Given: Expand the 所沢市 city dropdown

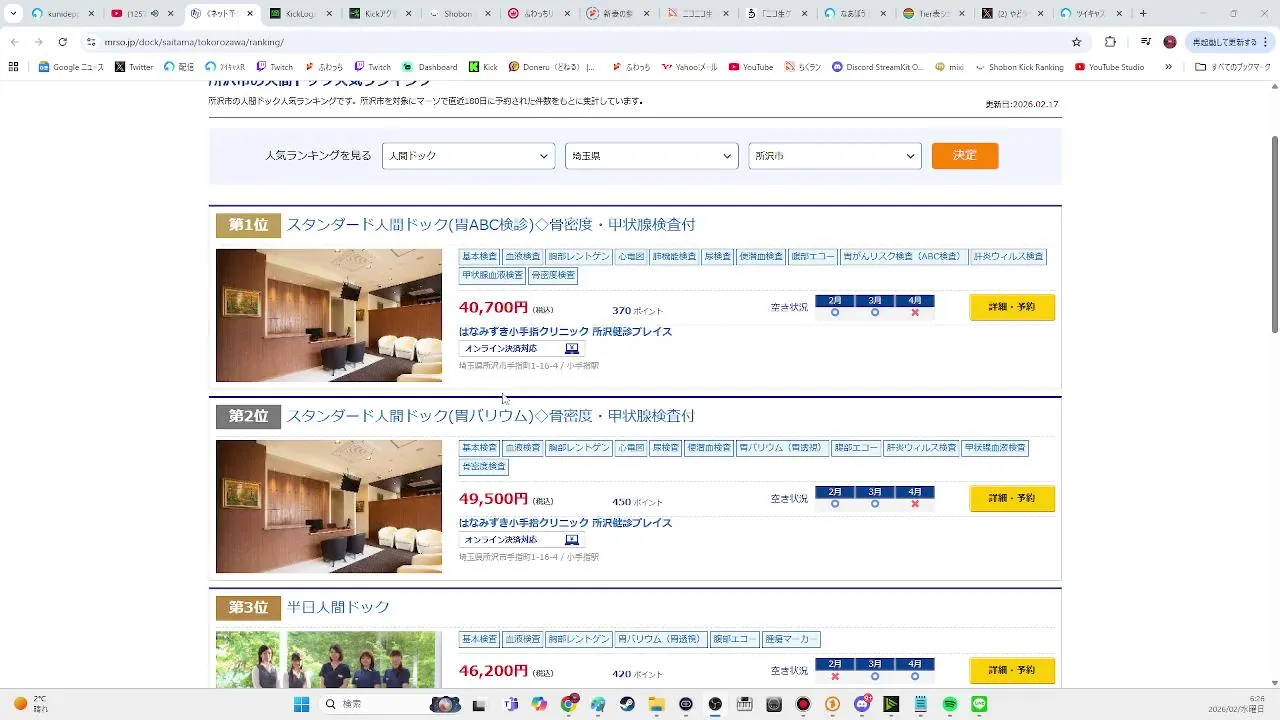Looking at the screenshot, I should point(834,156).
